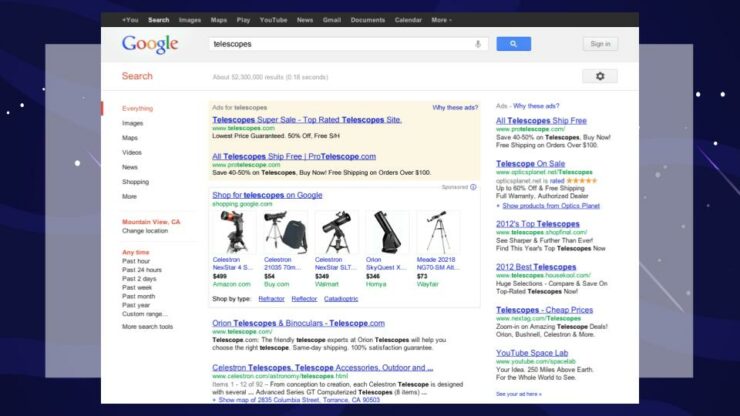Go to Images in the top bar
Screen dimensions: 740x416
point(190,20)
